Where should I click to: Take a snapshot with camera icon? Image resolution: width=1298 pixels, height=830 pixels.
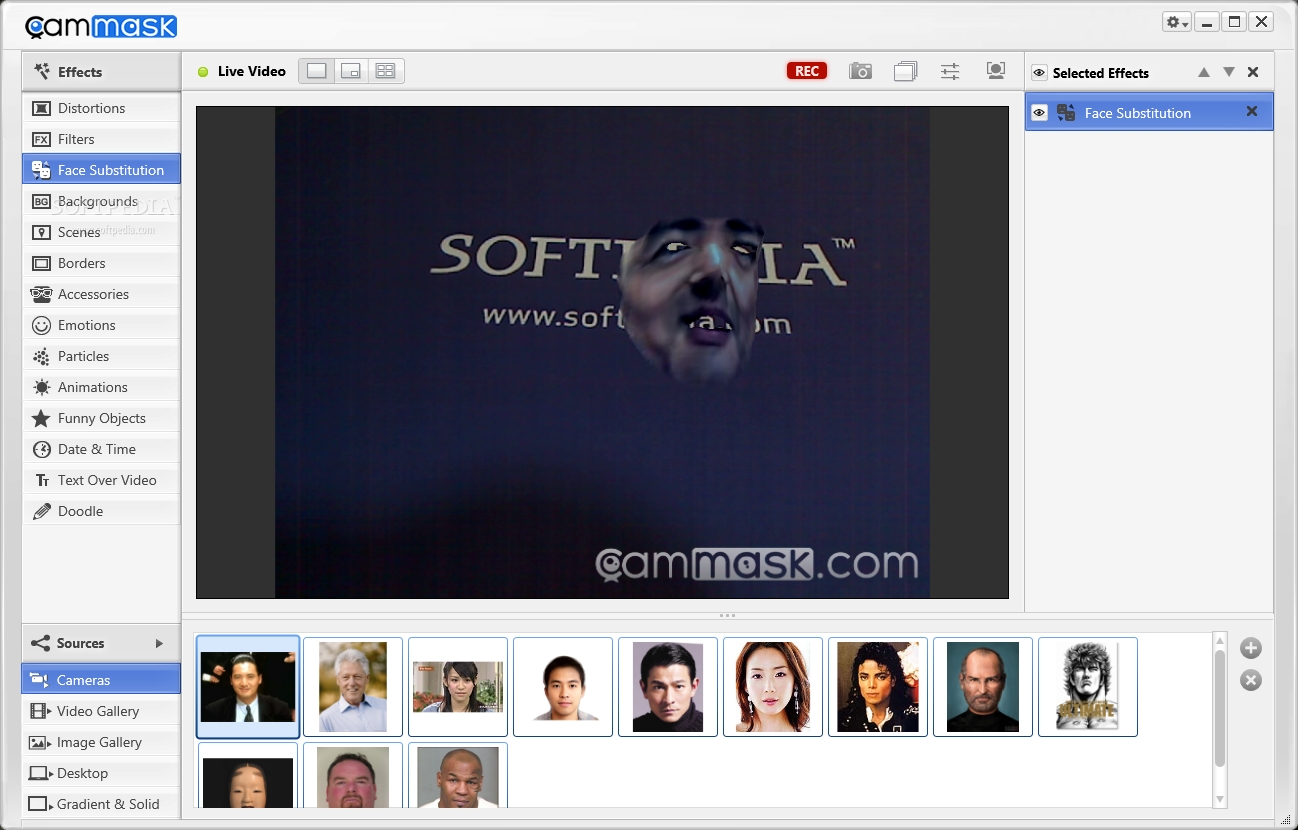[860, 71]
